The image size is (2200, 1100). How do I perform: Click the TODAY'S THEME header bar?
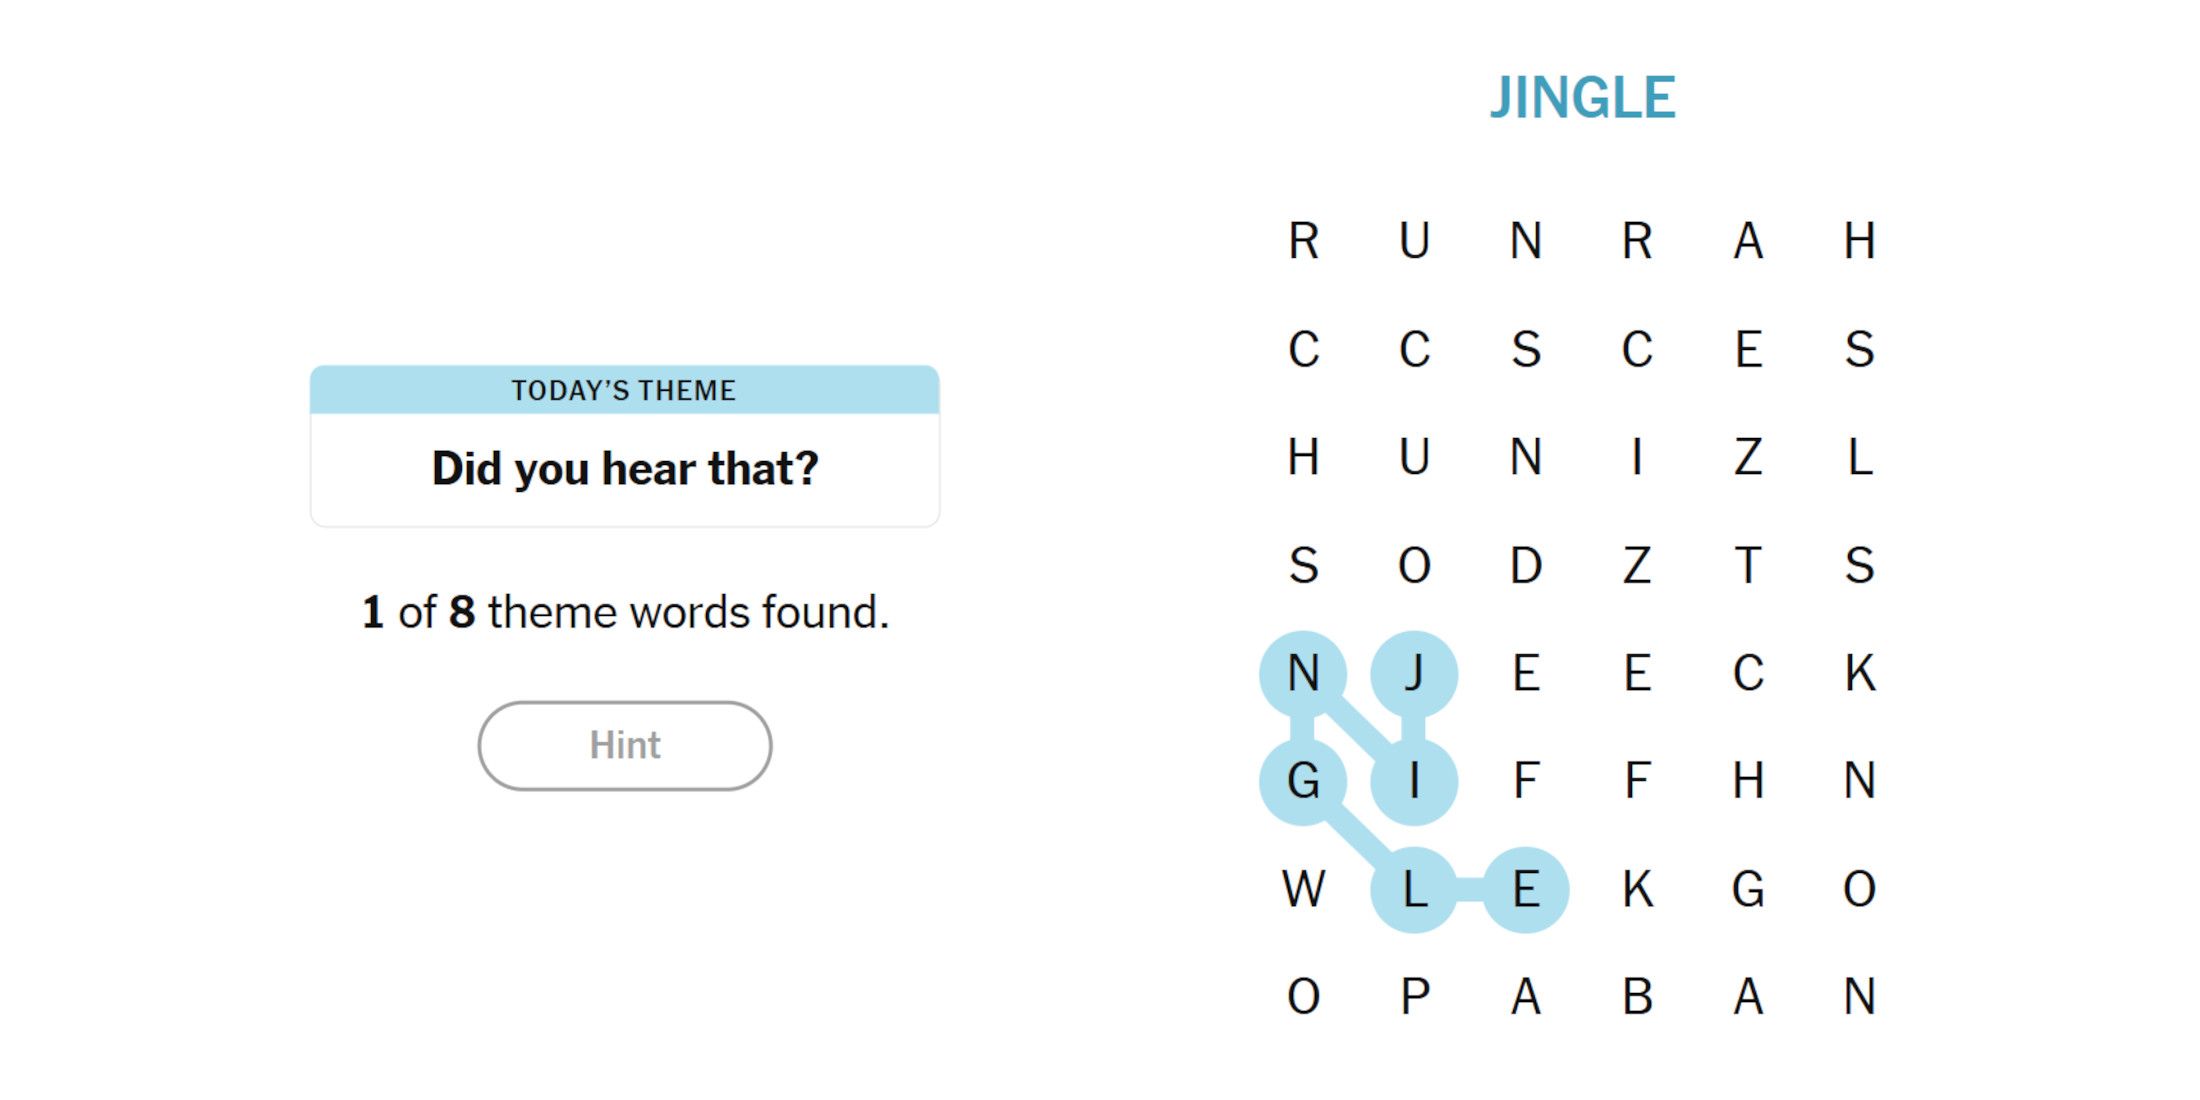pos(624,390)
